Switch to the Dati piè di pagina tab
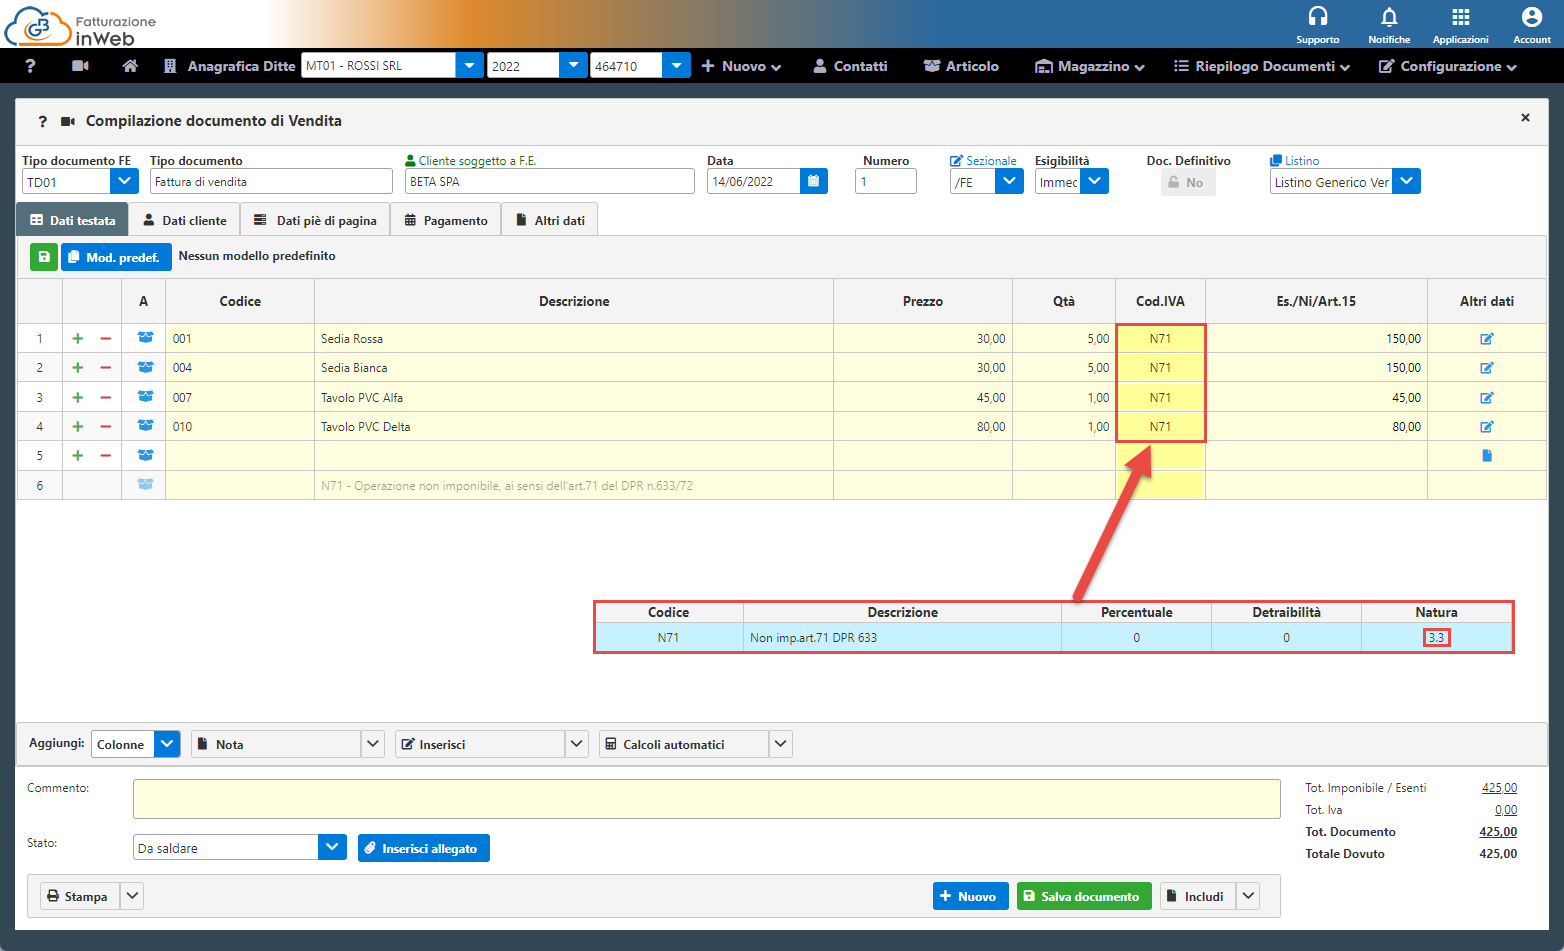Image resolution: width=1564 pixels, height=951 pixels. [315, 220]
